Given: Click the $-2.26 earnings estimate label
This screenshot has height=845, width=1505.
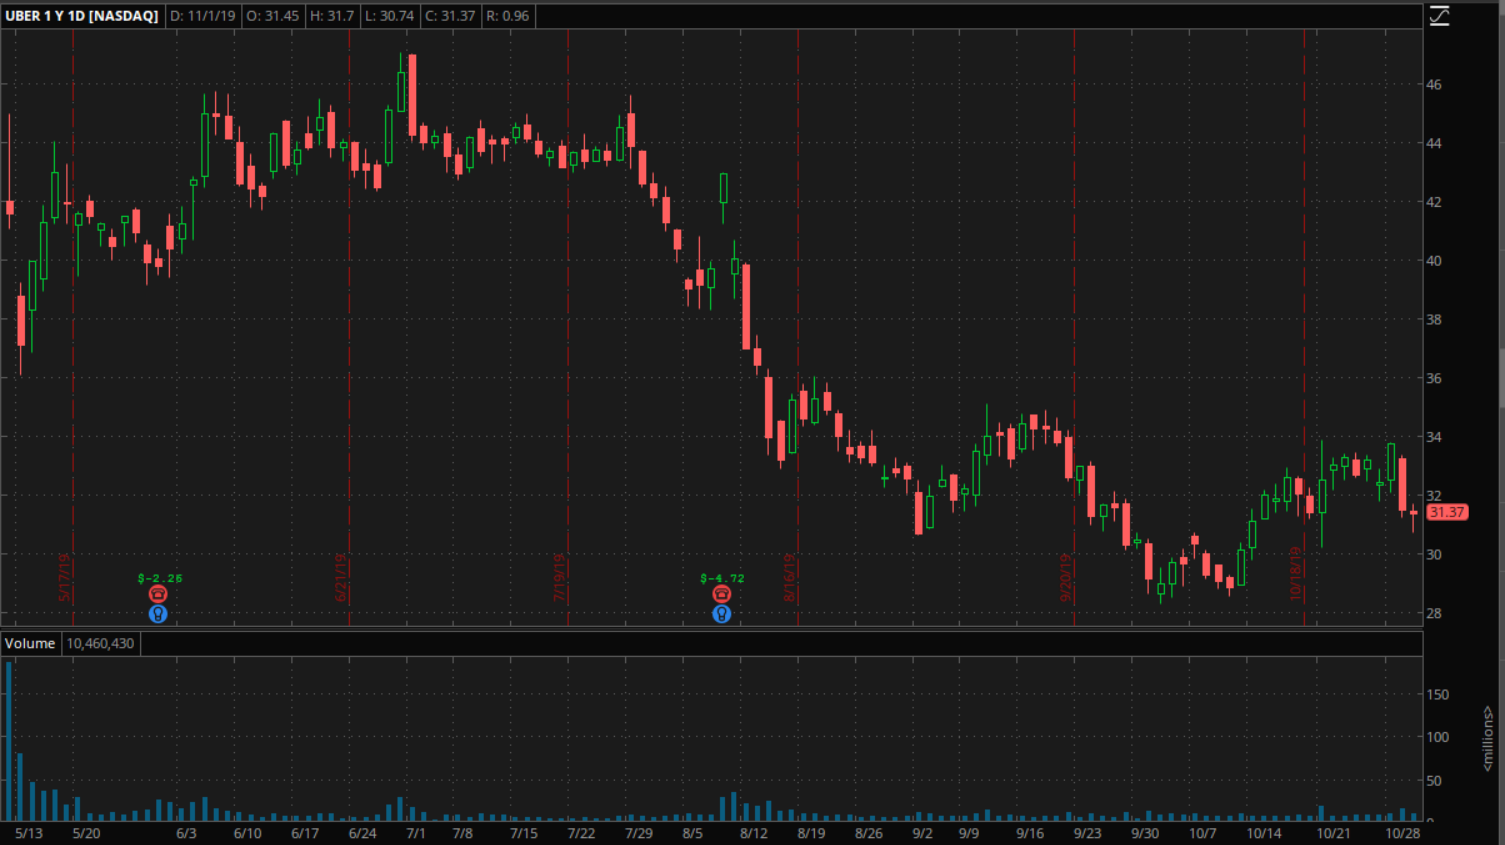Looking at the screenshot, I should click(160, 578).
